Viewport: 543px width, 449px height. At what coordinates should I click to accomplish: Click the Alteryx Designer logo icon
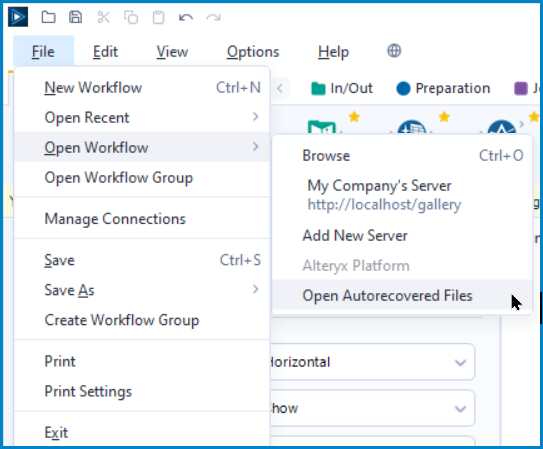(x=18, y=17)
